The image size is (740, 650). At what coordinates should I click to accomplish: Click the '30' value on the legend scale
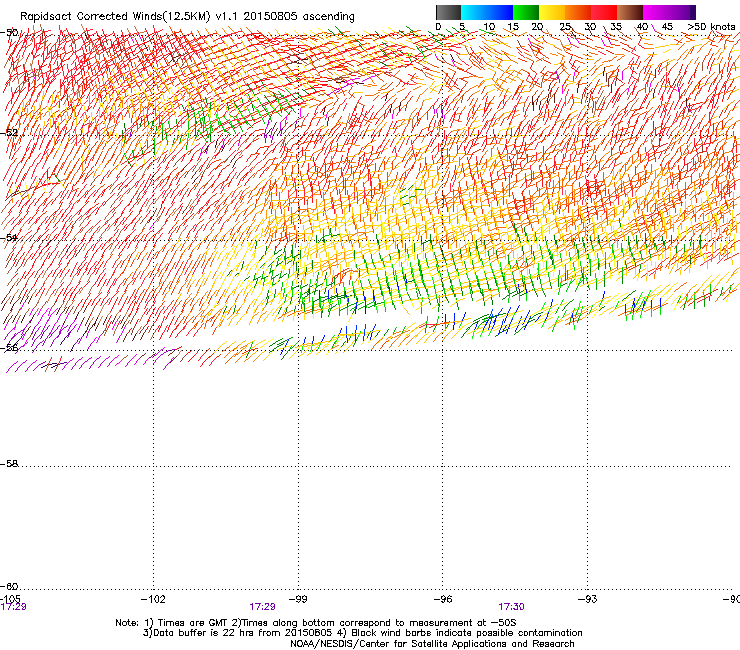[590, 27]
